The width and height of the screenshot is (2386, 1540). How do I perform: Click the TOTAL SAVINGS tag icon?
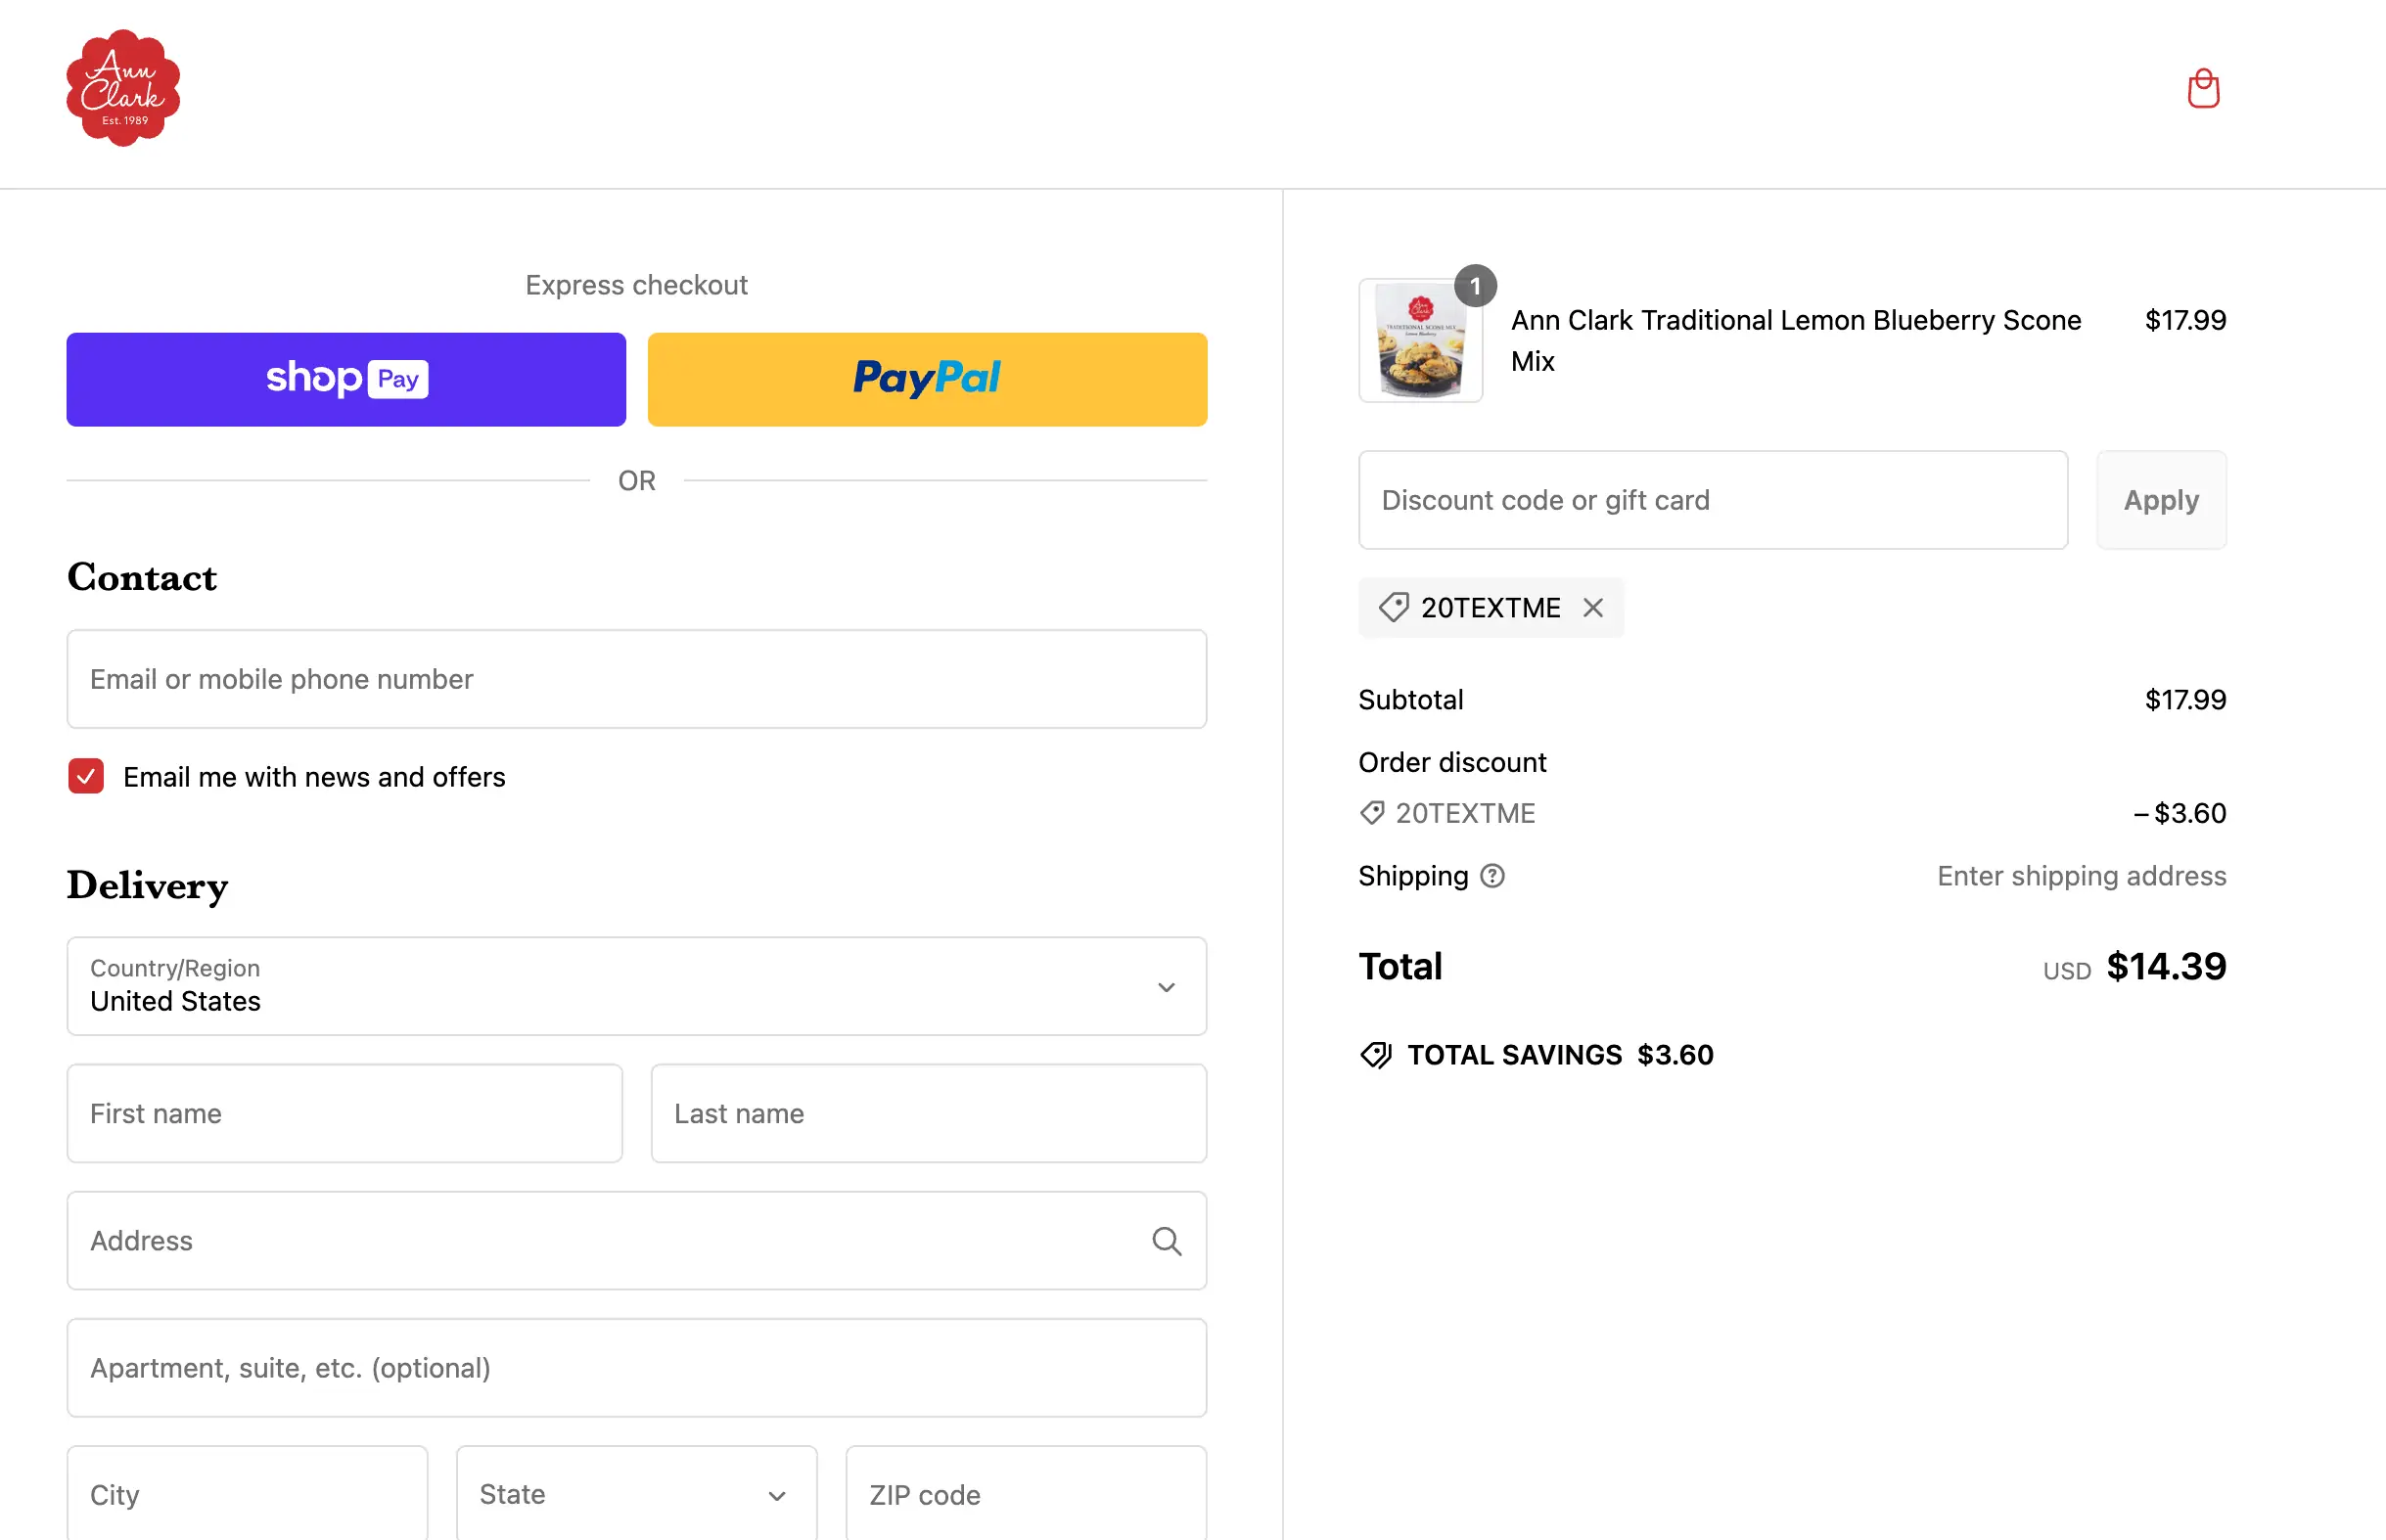tap(1376, 1055)
